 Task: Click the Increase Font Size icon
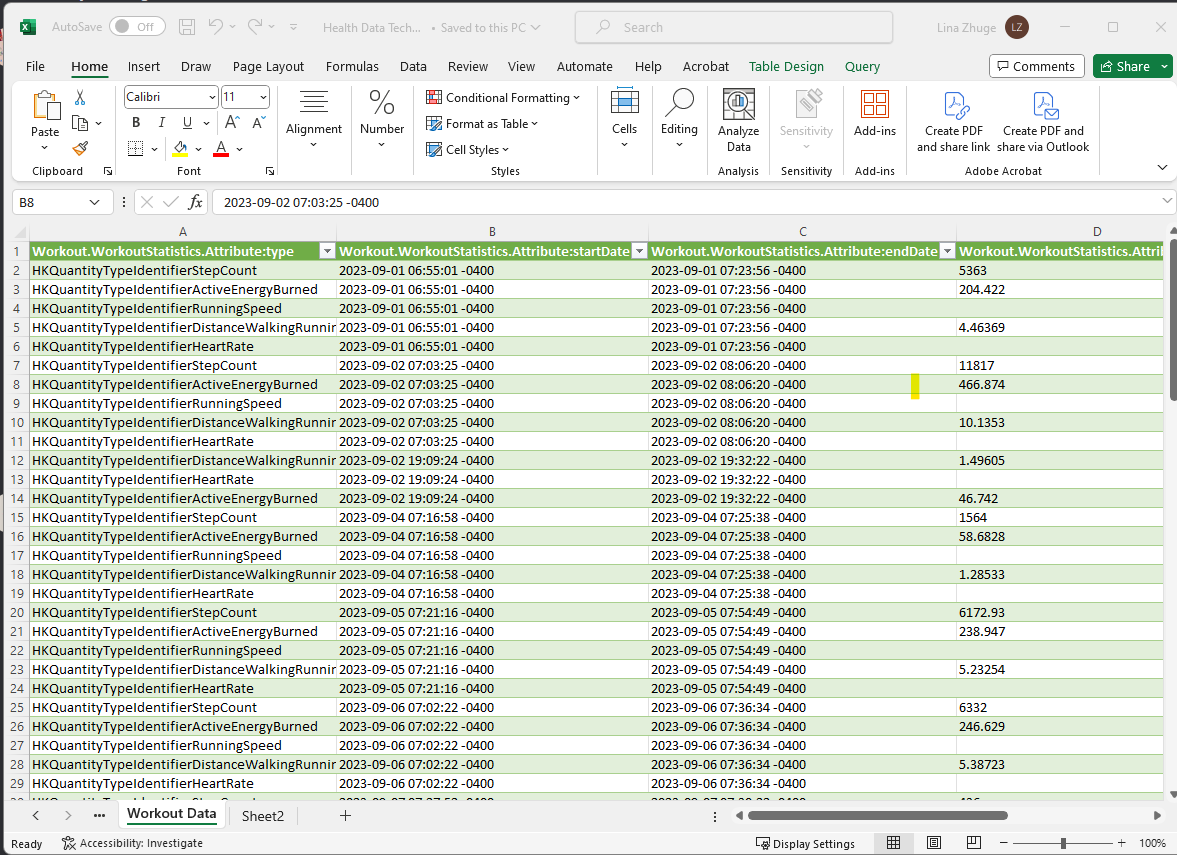pyautogui.click(x=232, y=122)
